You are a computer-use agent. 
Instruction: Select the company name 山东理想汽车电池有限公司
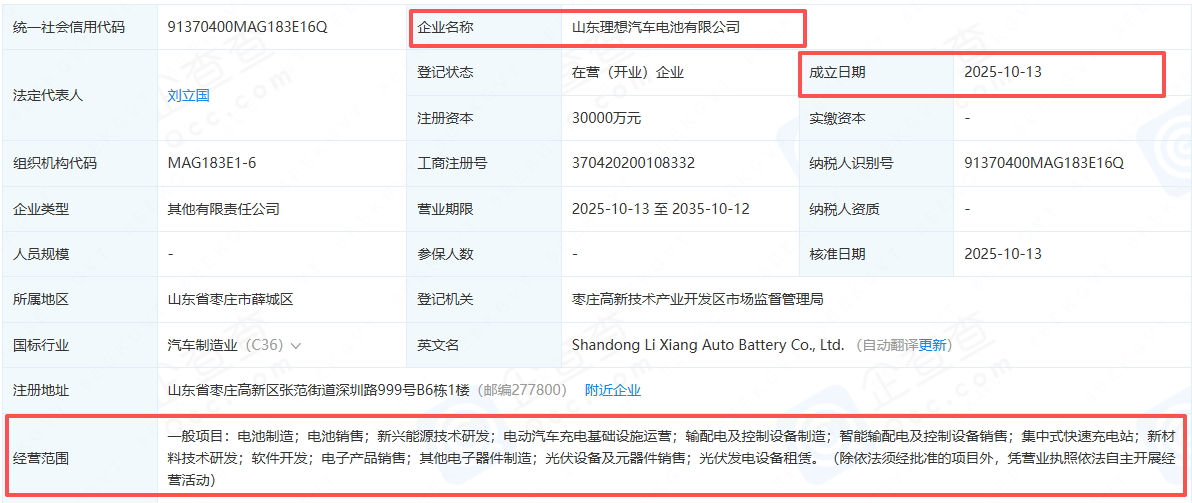655,28
